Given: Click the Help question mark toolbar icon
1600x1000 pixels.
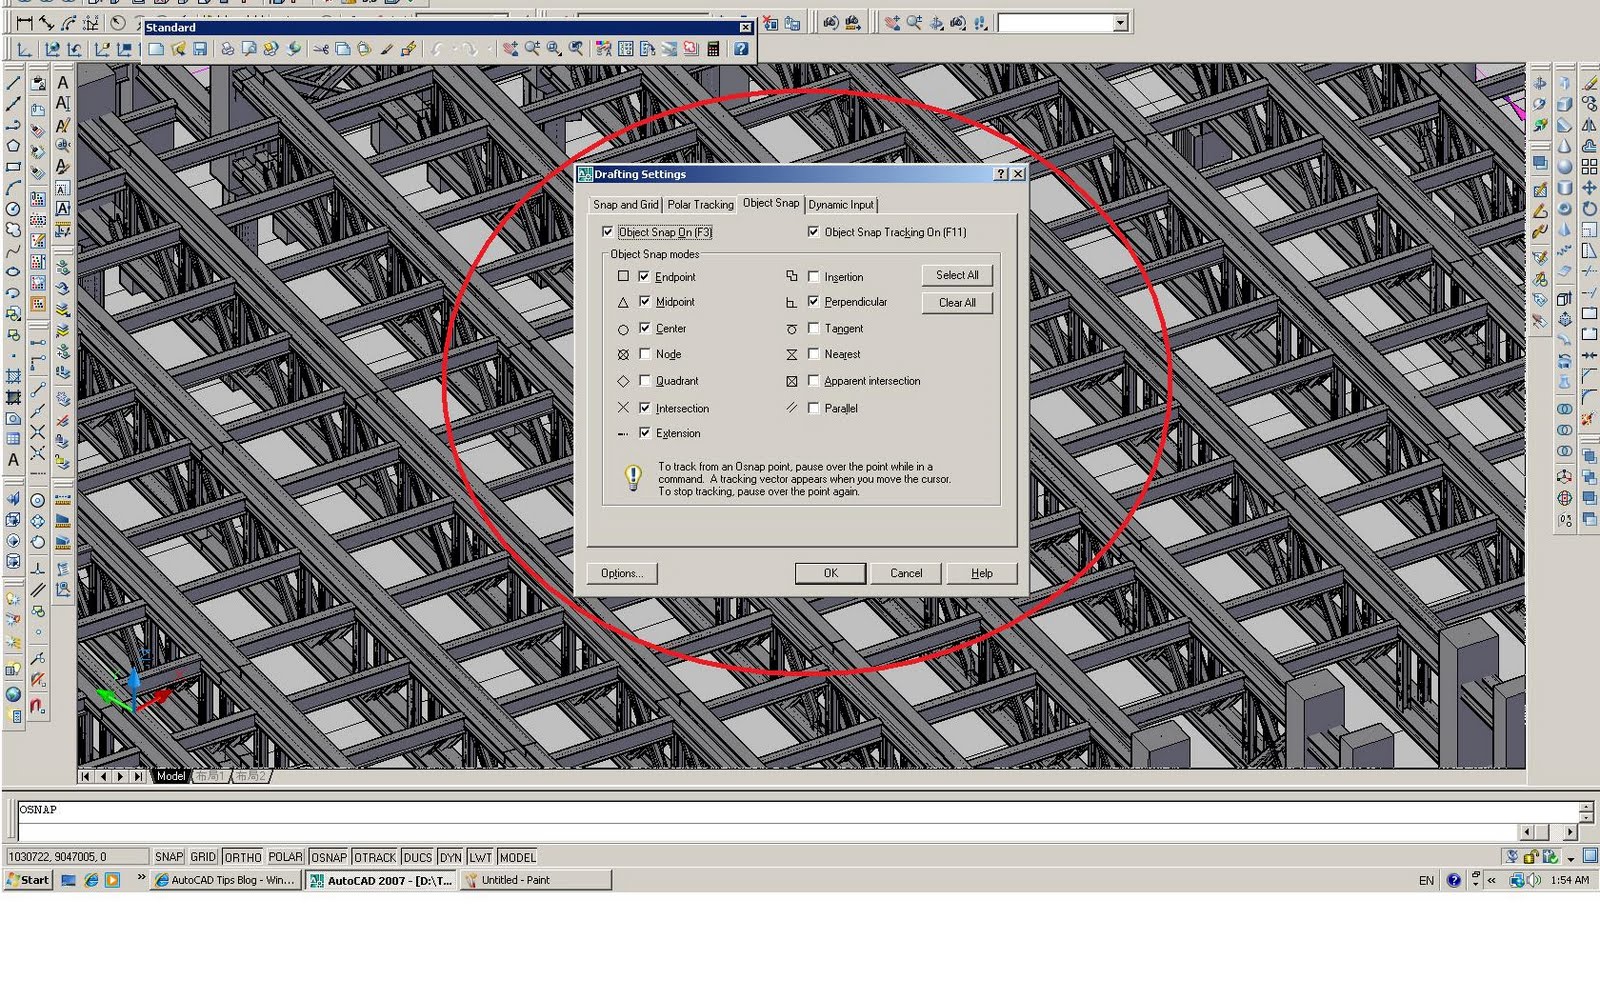Looking at the screenshot, I should tap(741, 49).
